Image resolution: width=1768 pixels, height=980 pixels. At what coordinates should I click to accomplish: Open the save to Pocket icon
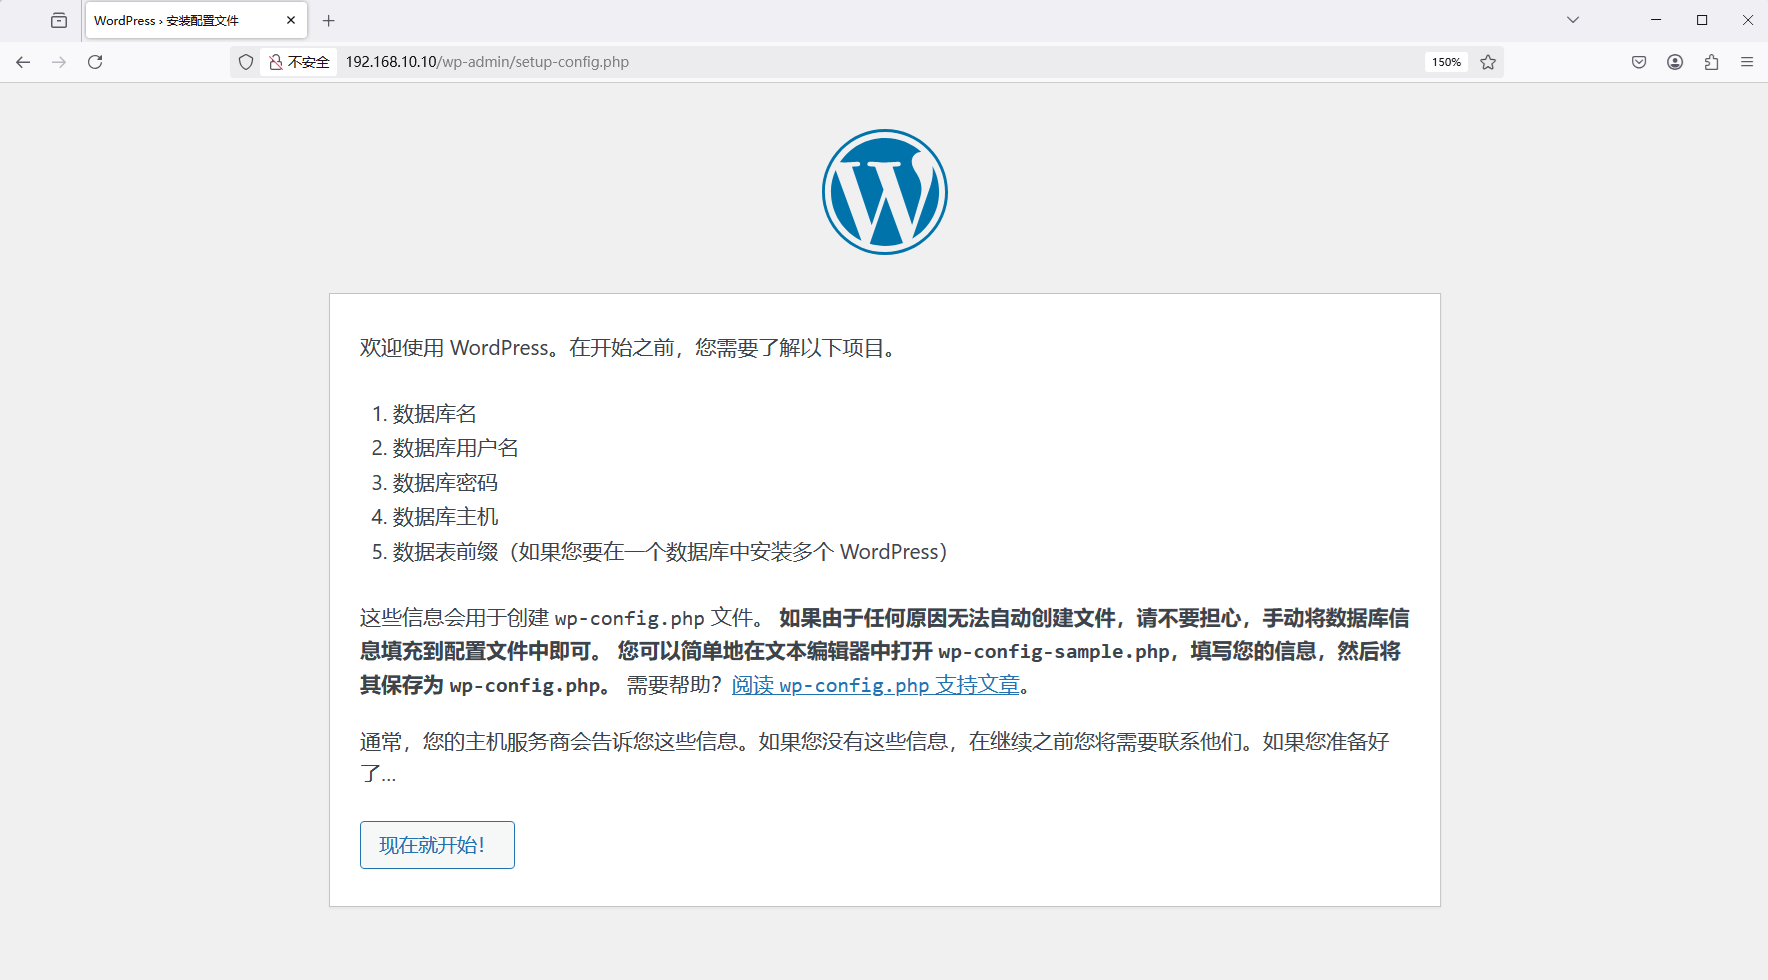(1639, 62)
